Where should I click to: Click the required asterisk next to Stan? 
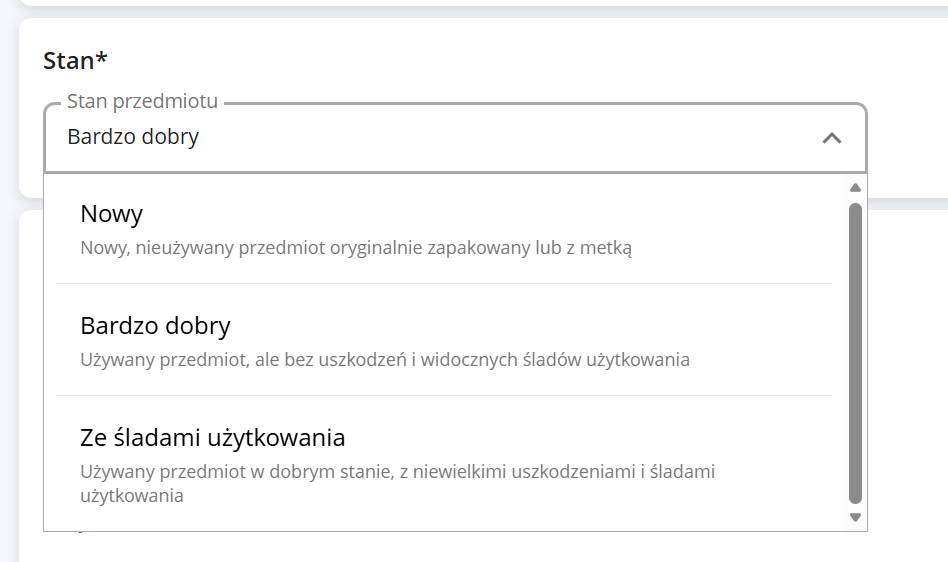pyautogui.click(x=102, y=60)
